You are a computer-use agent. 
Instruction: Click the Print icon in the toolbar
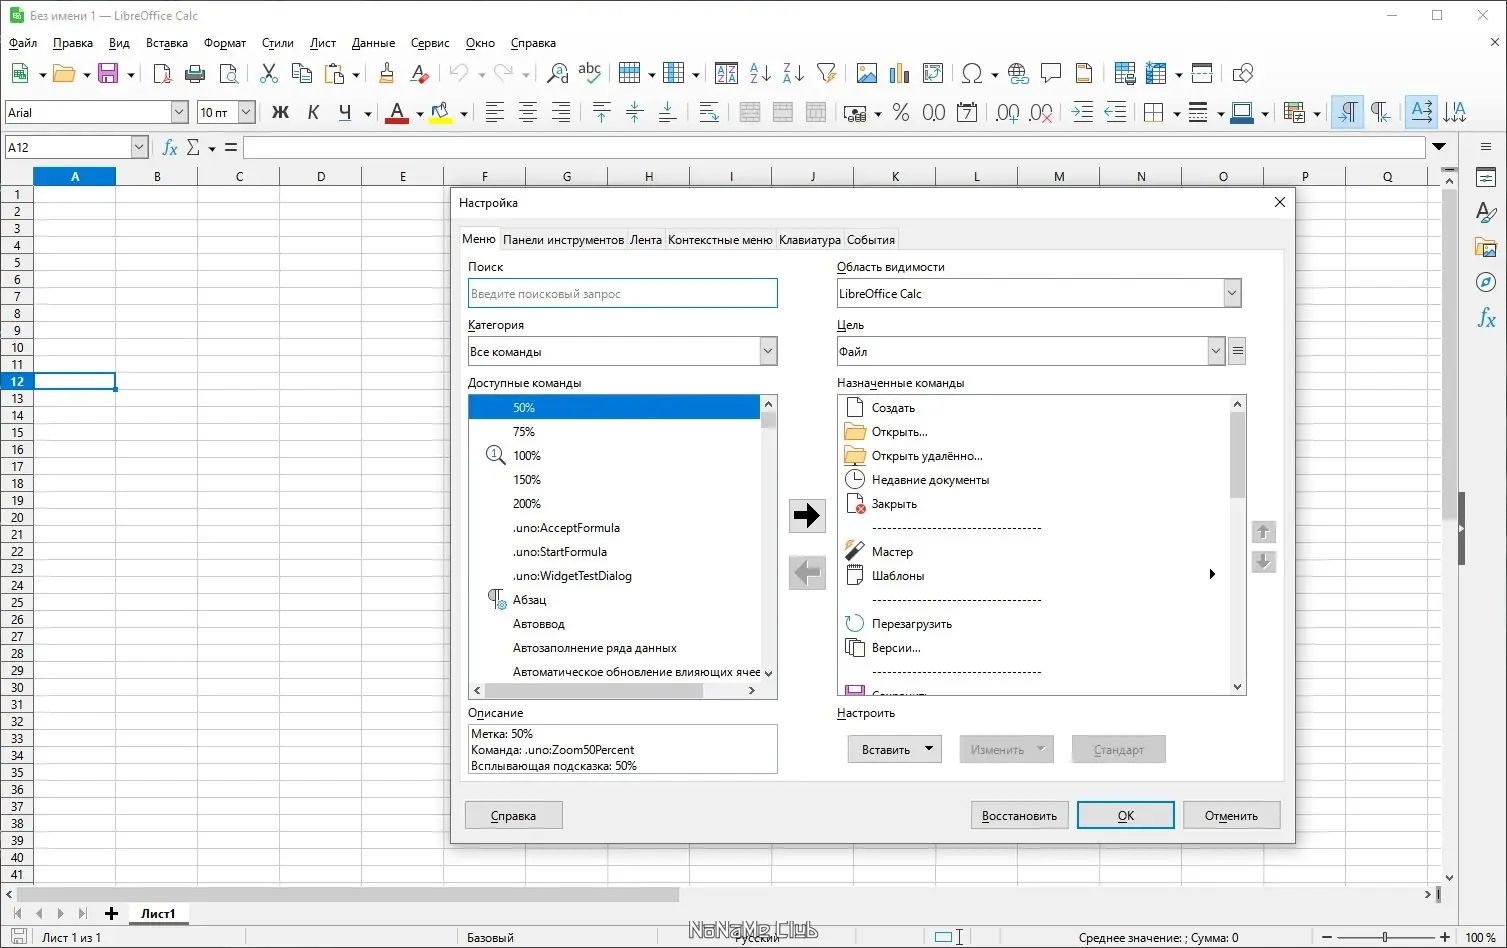tap(195, 73)
